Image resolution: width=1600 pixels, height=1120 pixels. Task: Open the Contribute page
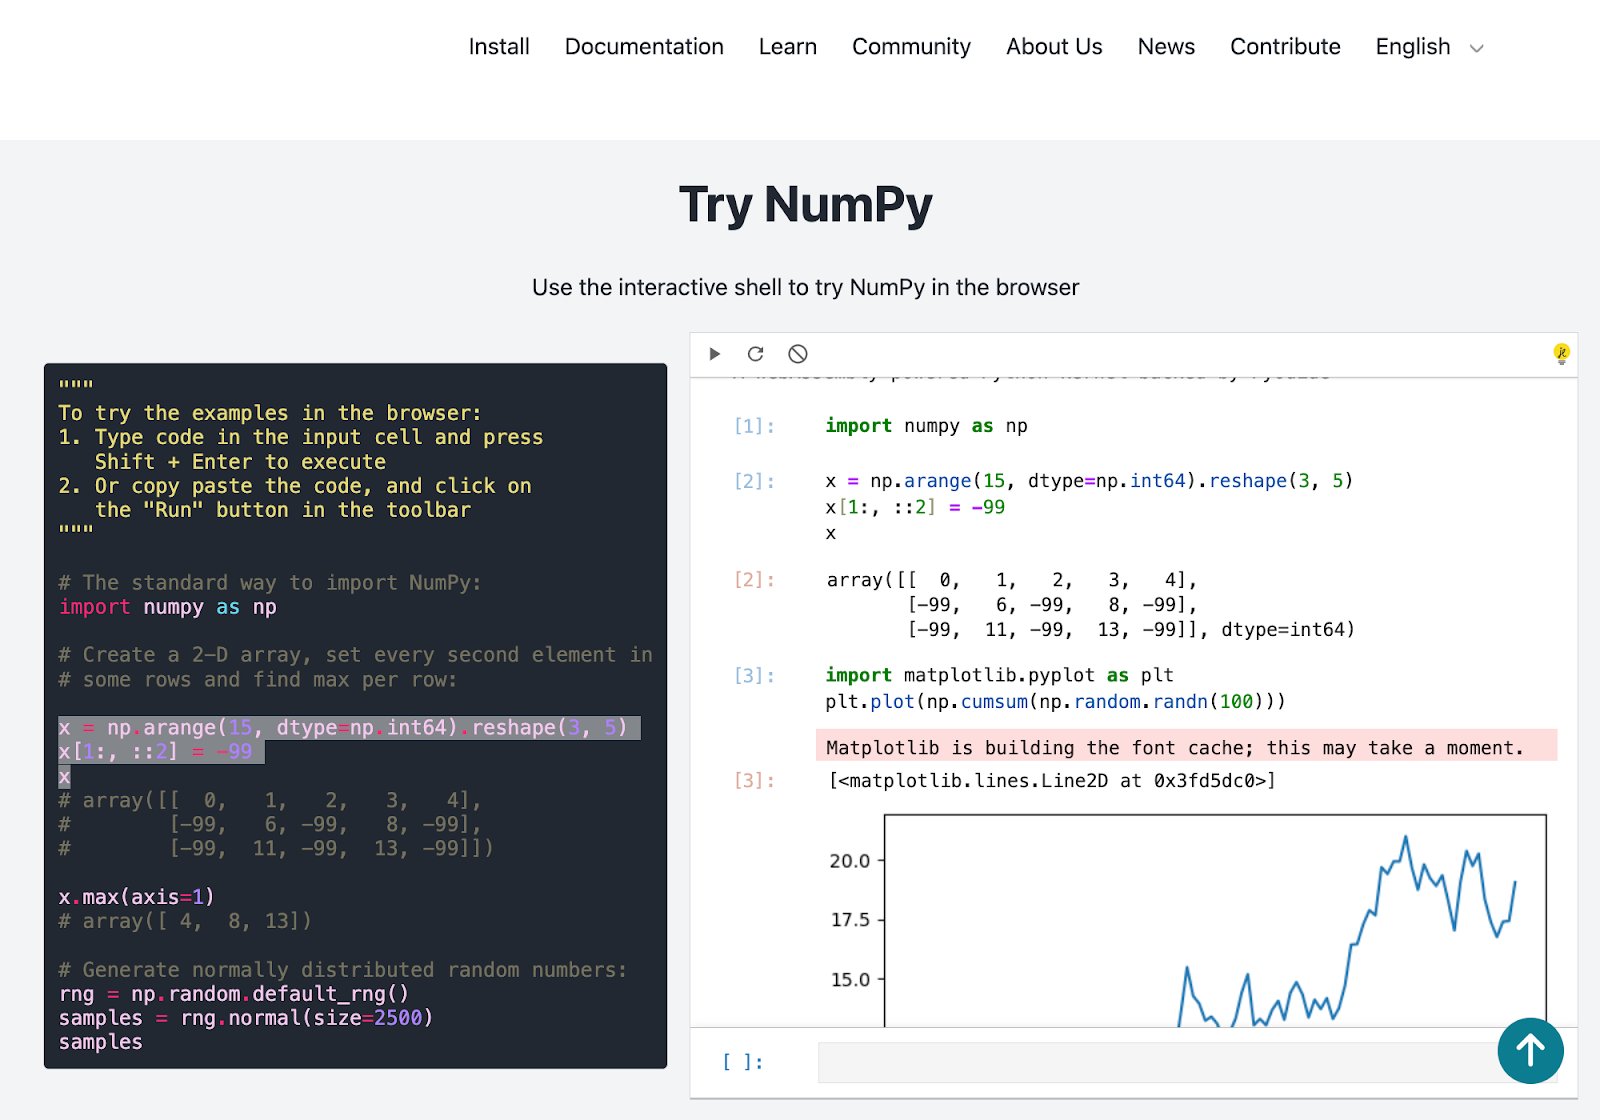(1285, 47)
